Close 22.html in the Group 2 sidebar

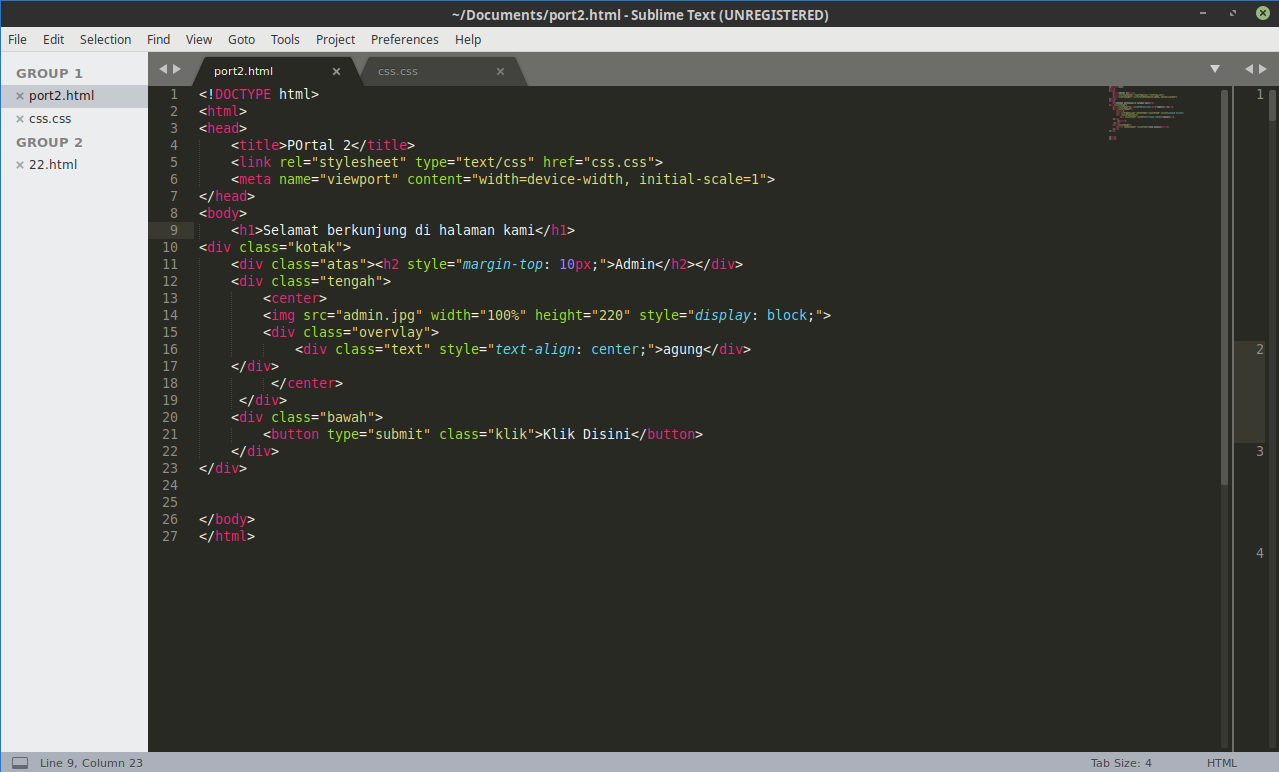point(20,165)
